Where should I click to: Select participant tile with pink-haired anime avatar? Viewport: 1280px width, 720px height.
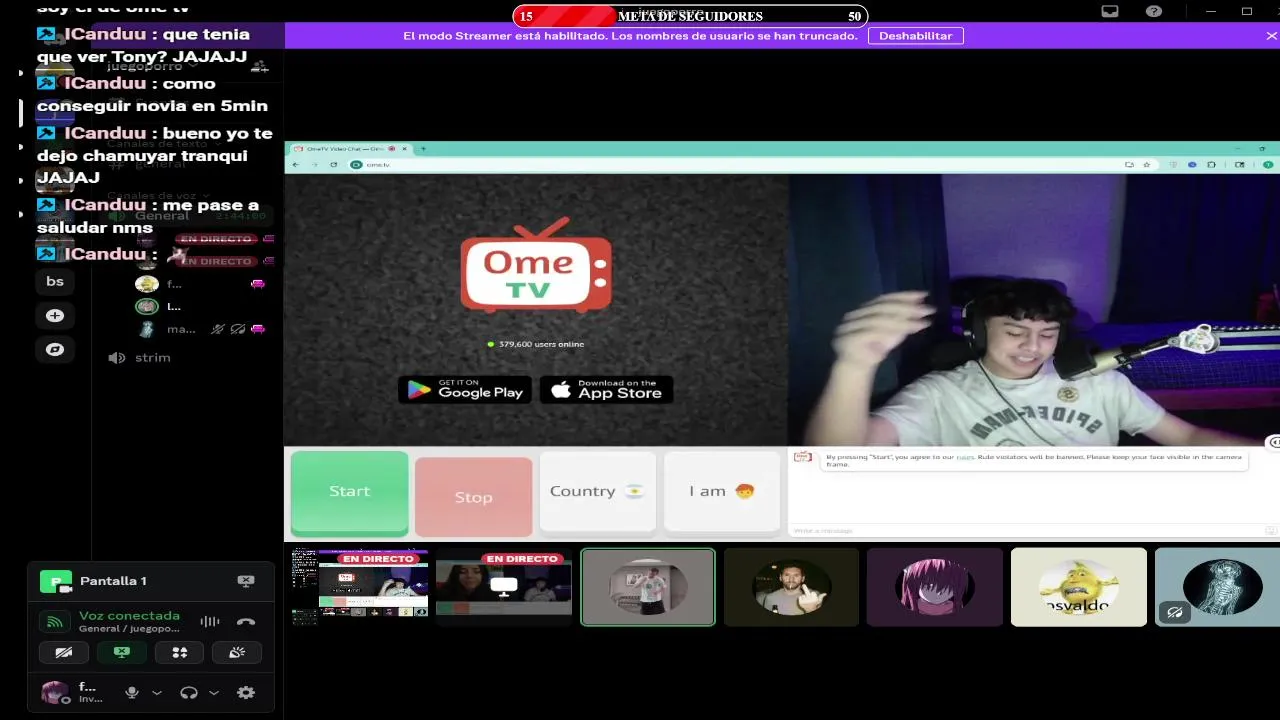coord(935,587)
